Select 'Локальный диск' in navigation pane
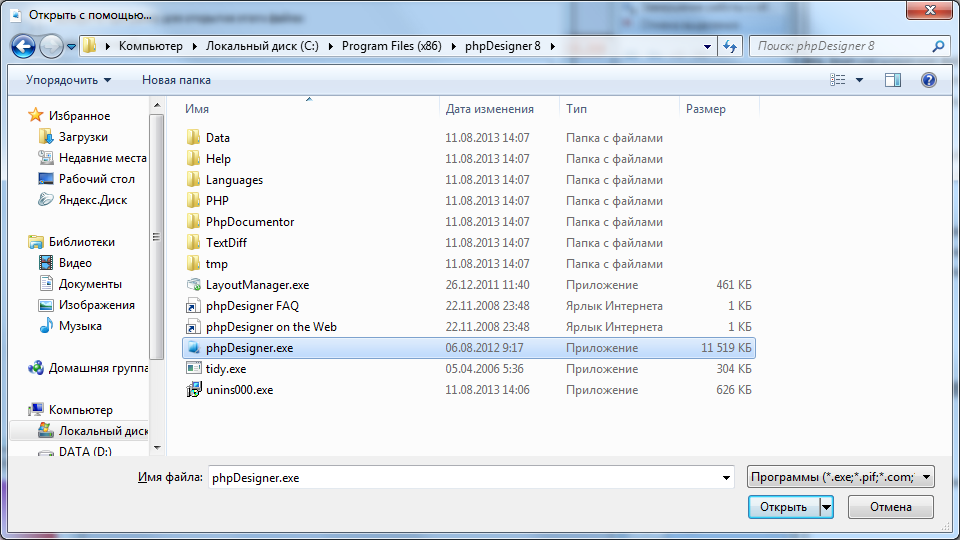 tap(103, 431)
